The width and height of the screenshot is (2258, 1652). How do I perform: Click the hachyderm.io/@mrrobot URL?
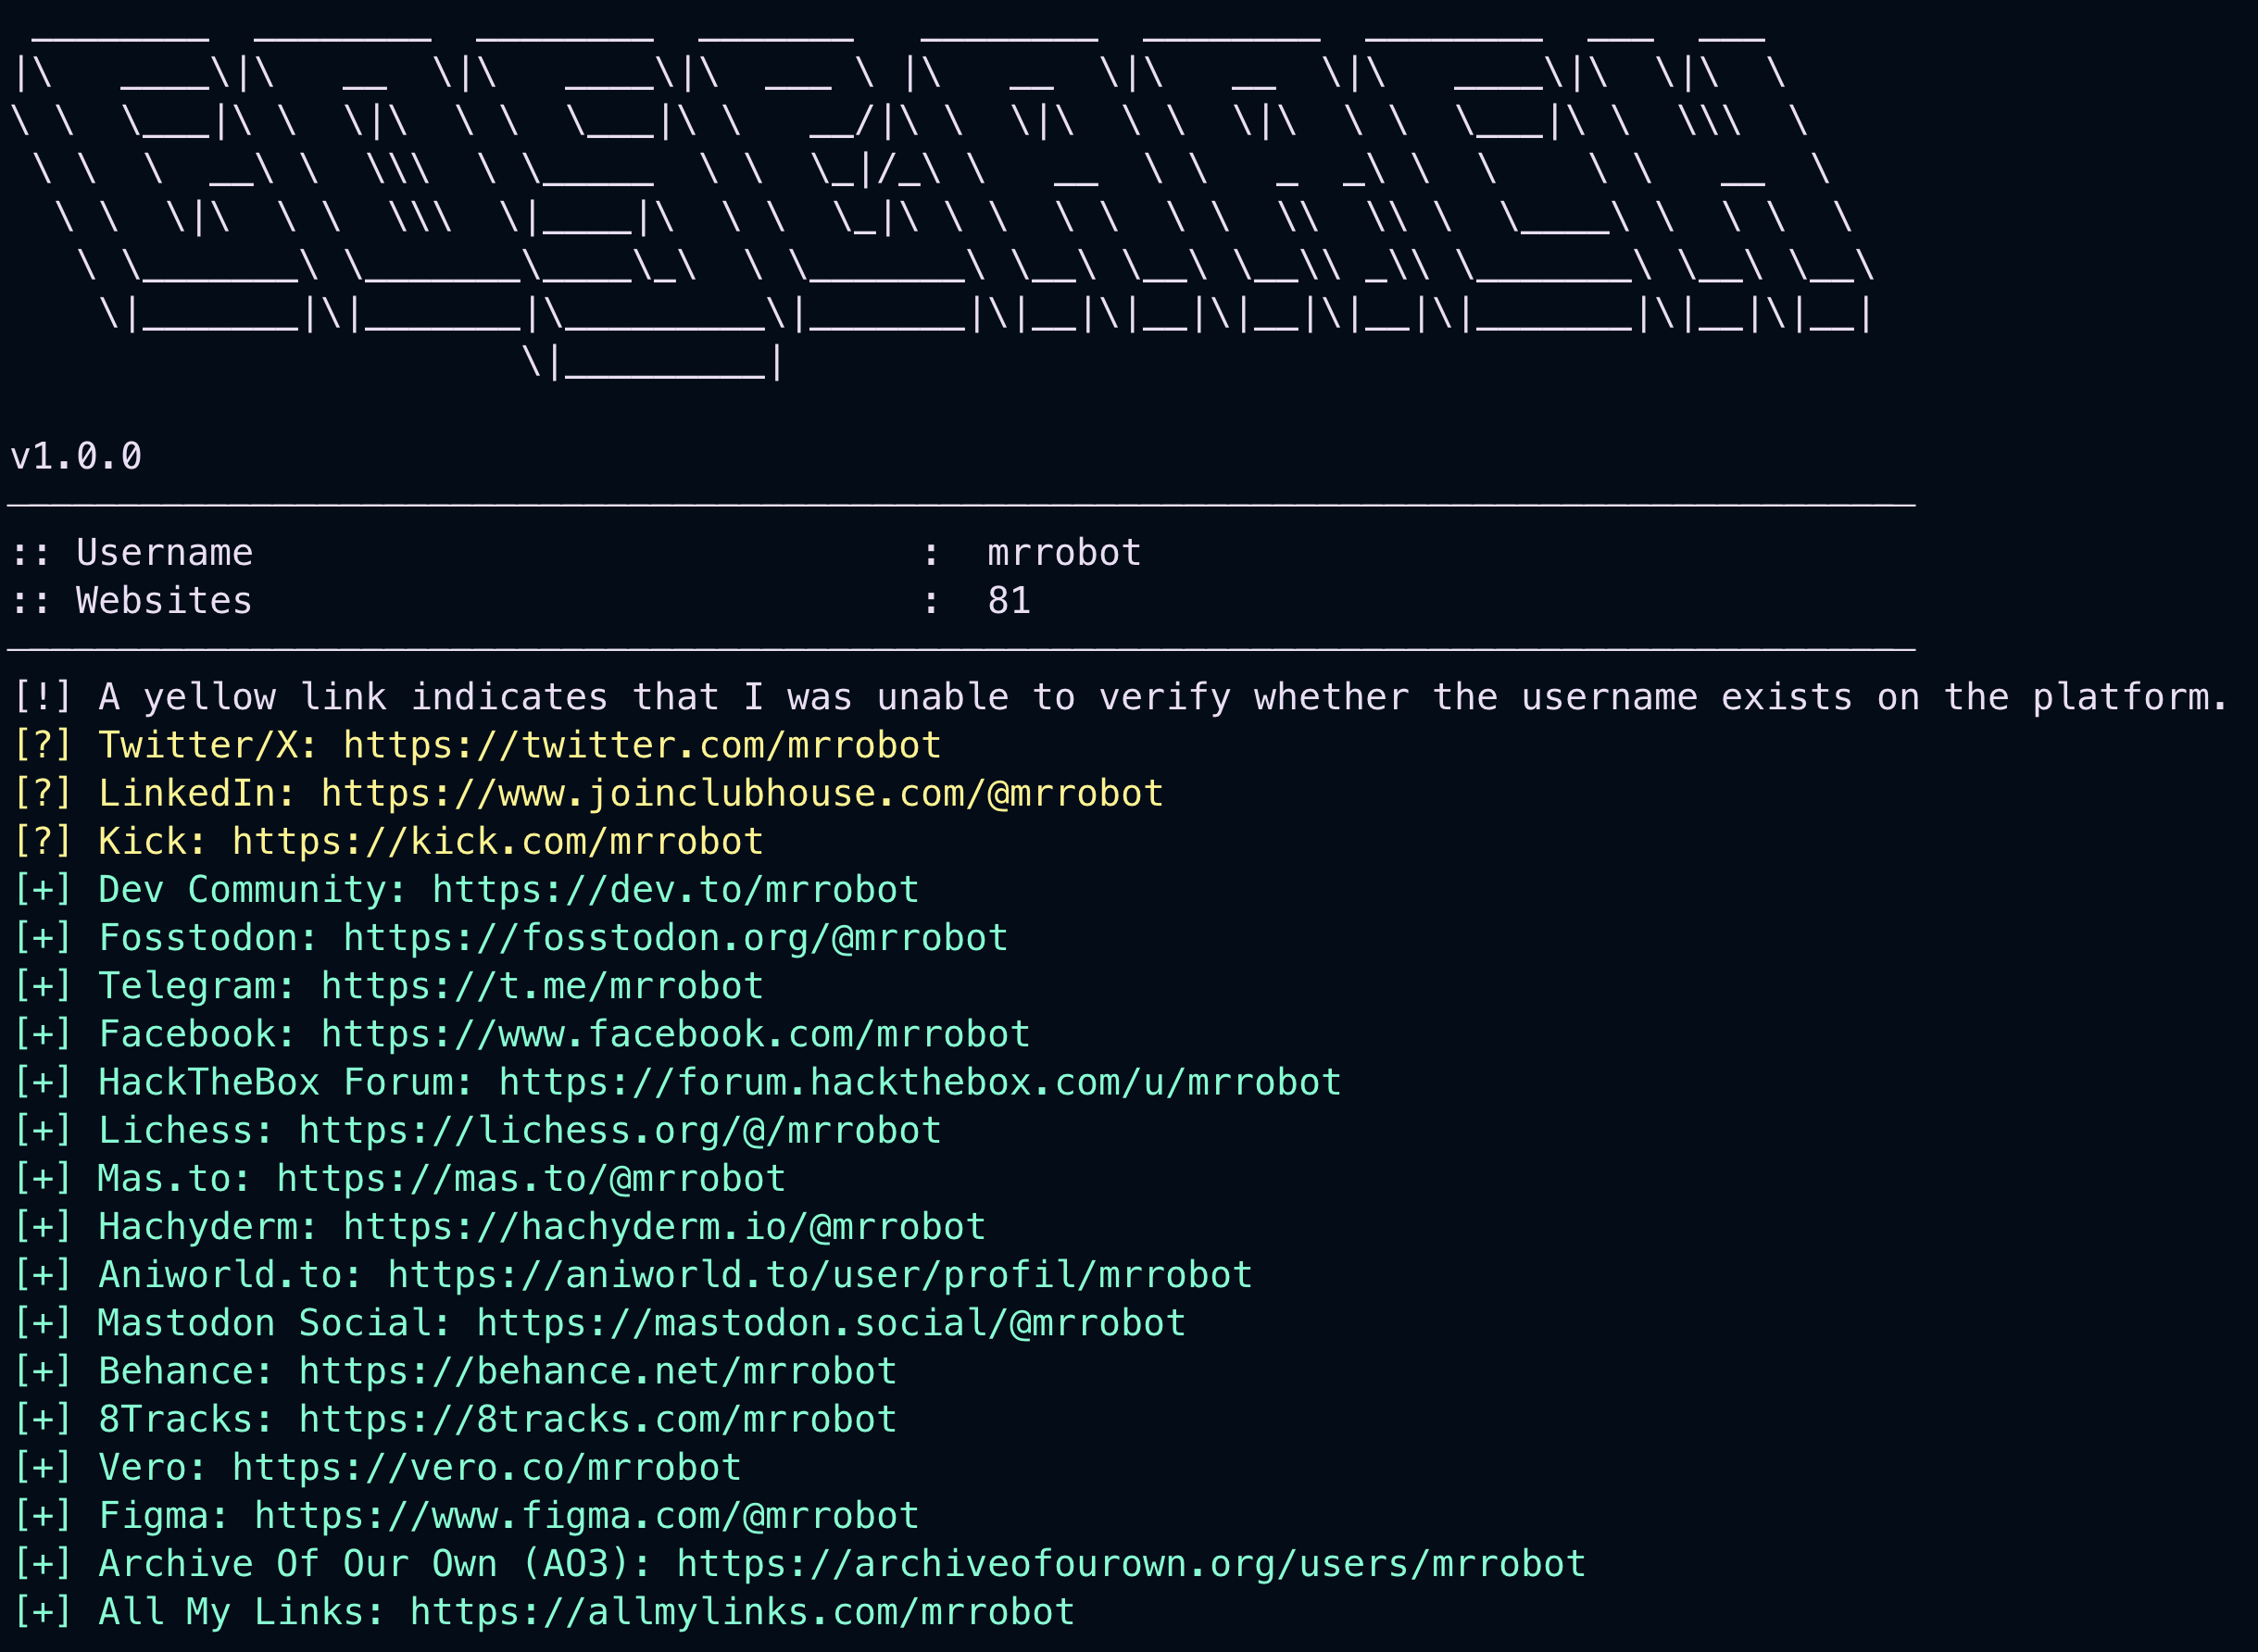coord(664,1226)
